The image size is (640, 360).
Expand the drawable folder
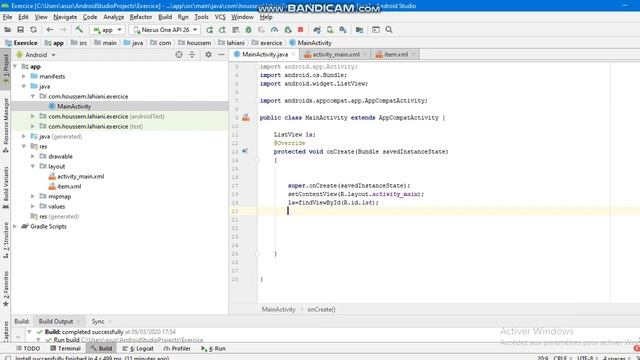click(33, 156)
